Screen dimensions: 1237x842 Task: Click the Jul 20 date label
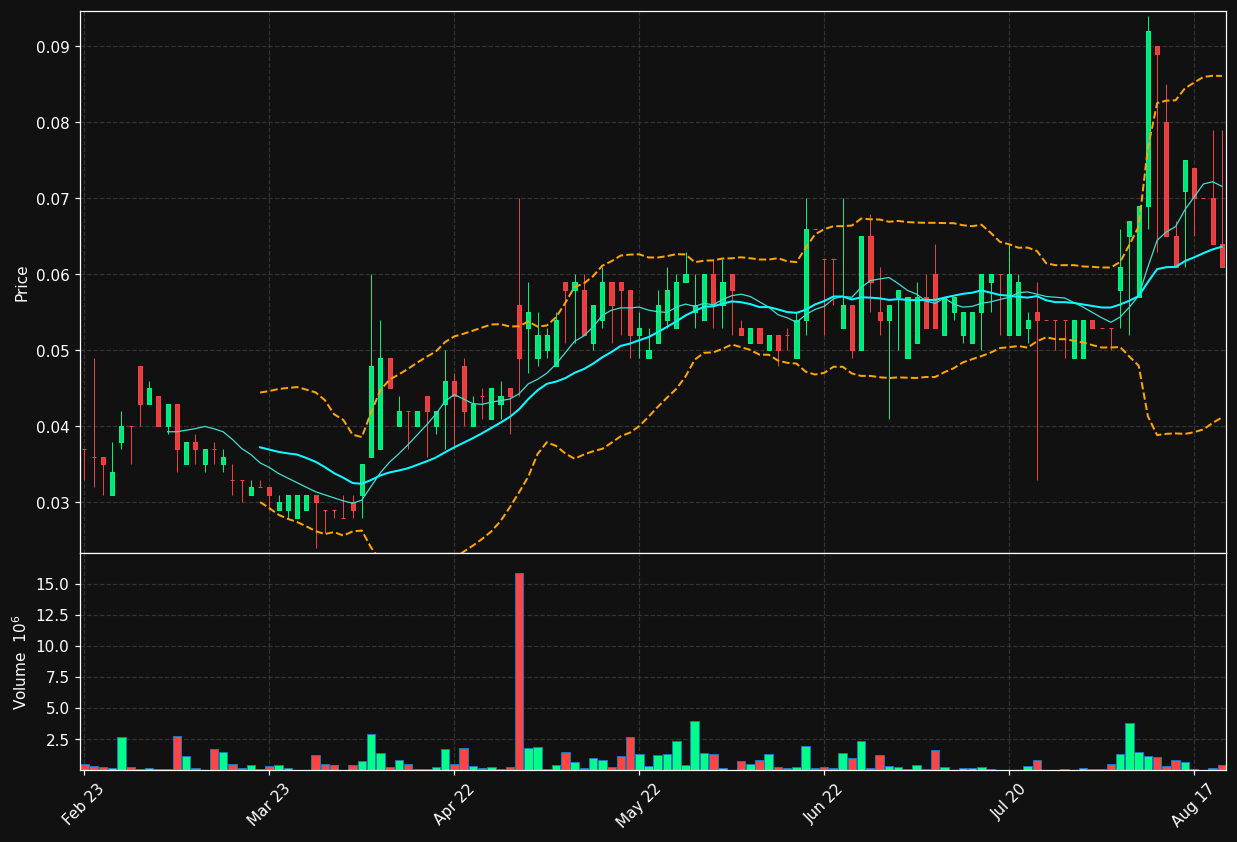[1009, 803]
